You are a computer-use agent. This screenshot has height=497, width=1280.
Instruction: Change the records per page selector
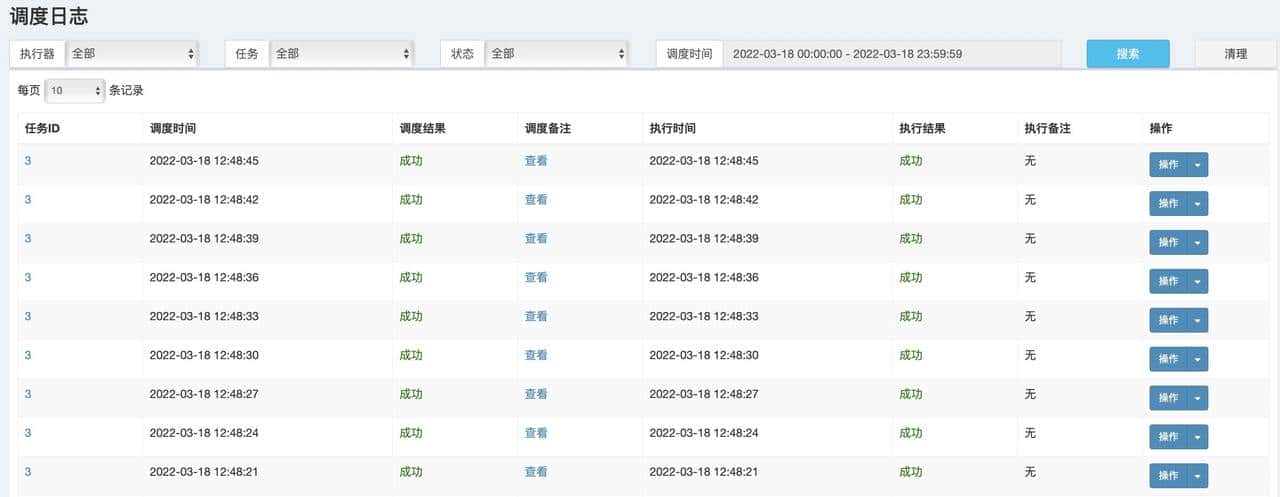[x=75, y=91]
